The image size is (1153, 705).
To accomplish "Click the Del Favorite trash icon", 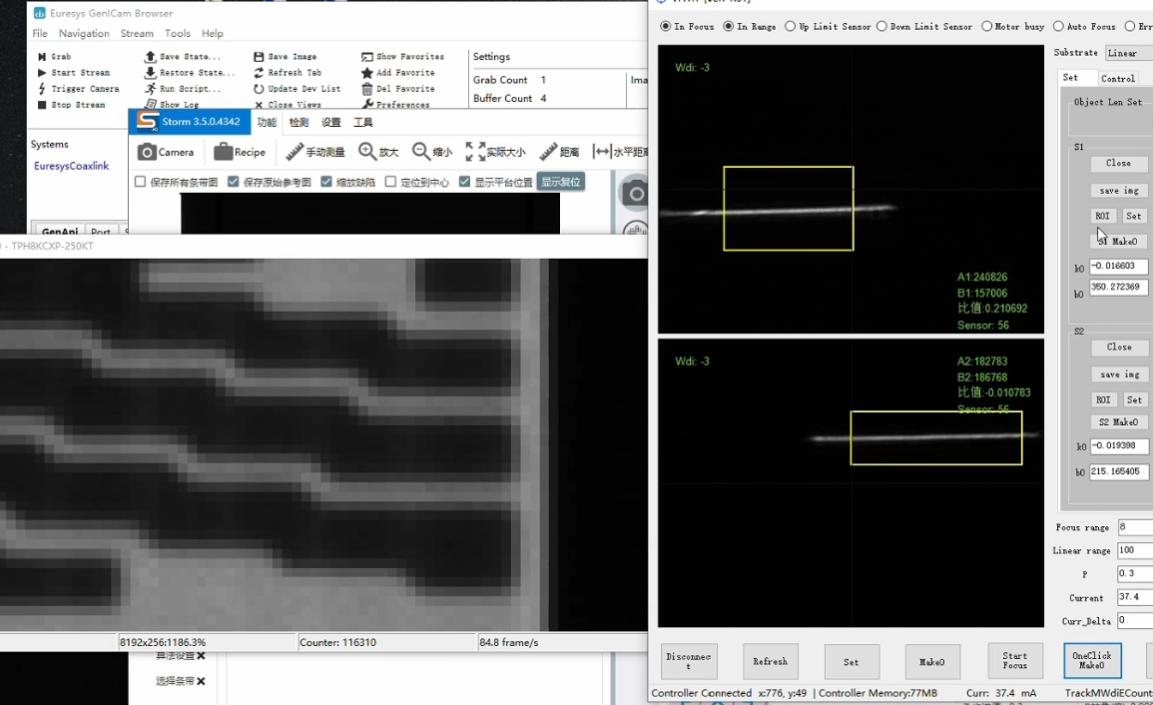I will pos(367,89).
